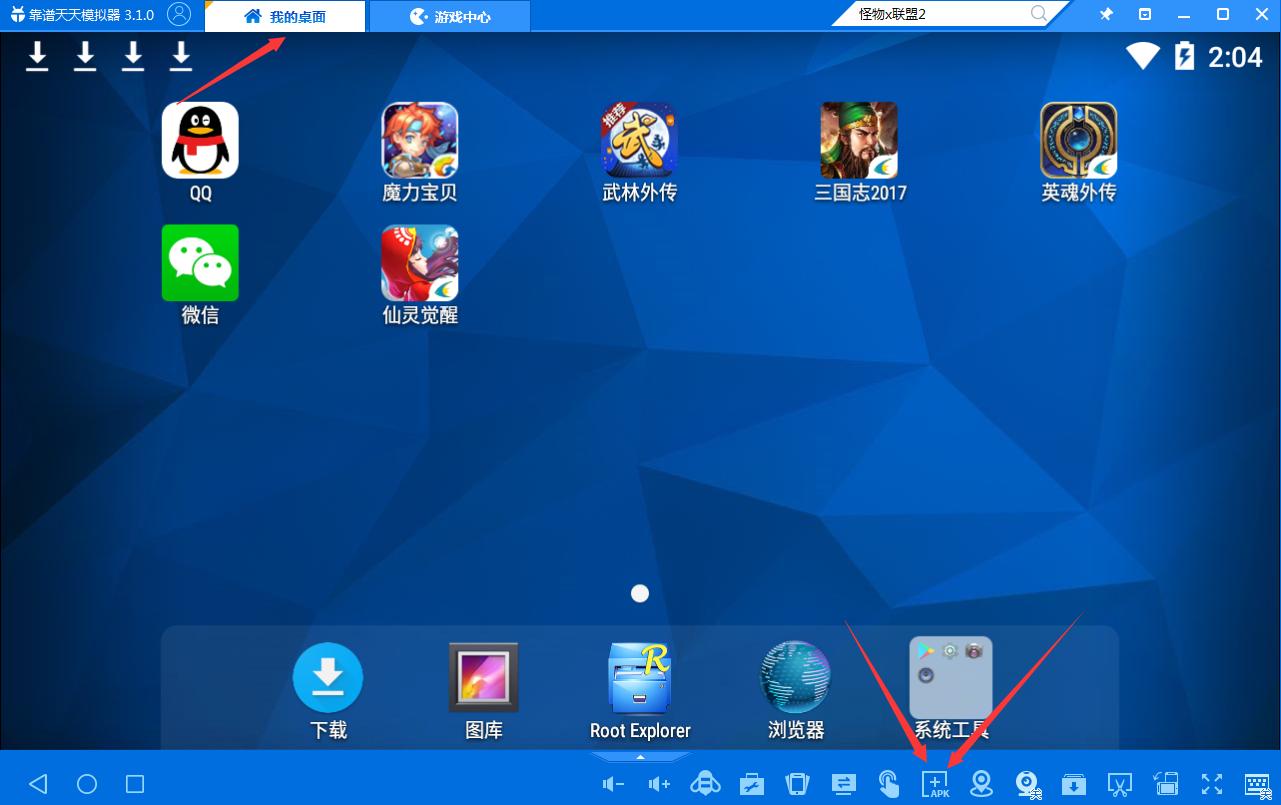Toggle fullscreen mode with the arrows icon
Viewport: 1281px width, 805px height.
pyautogui.click(x=1212, y=784)
